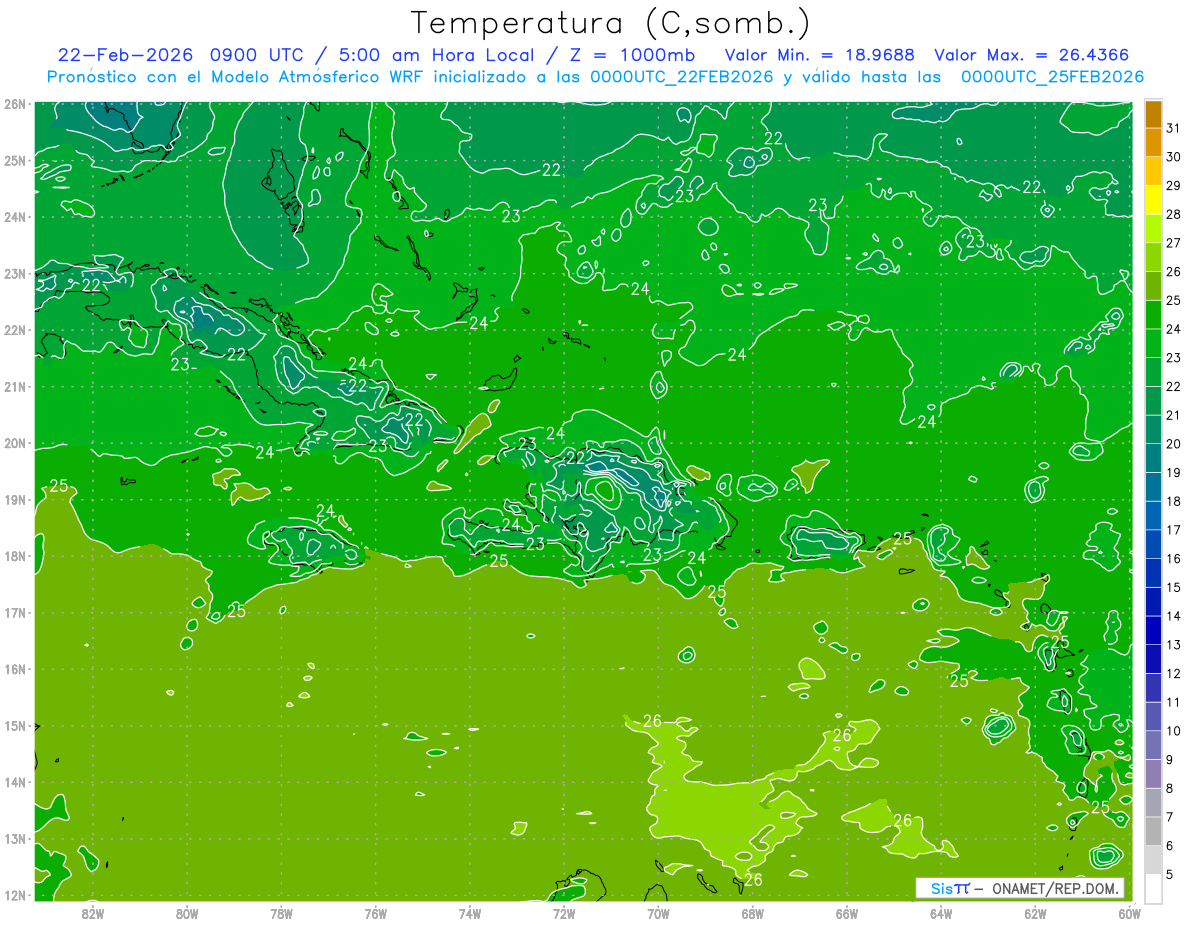Click the "14" value on the color legend
The height and width of the screenshot is (927, 1200).
(1173, 616)
